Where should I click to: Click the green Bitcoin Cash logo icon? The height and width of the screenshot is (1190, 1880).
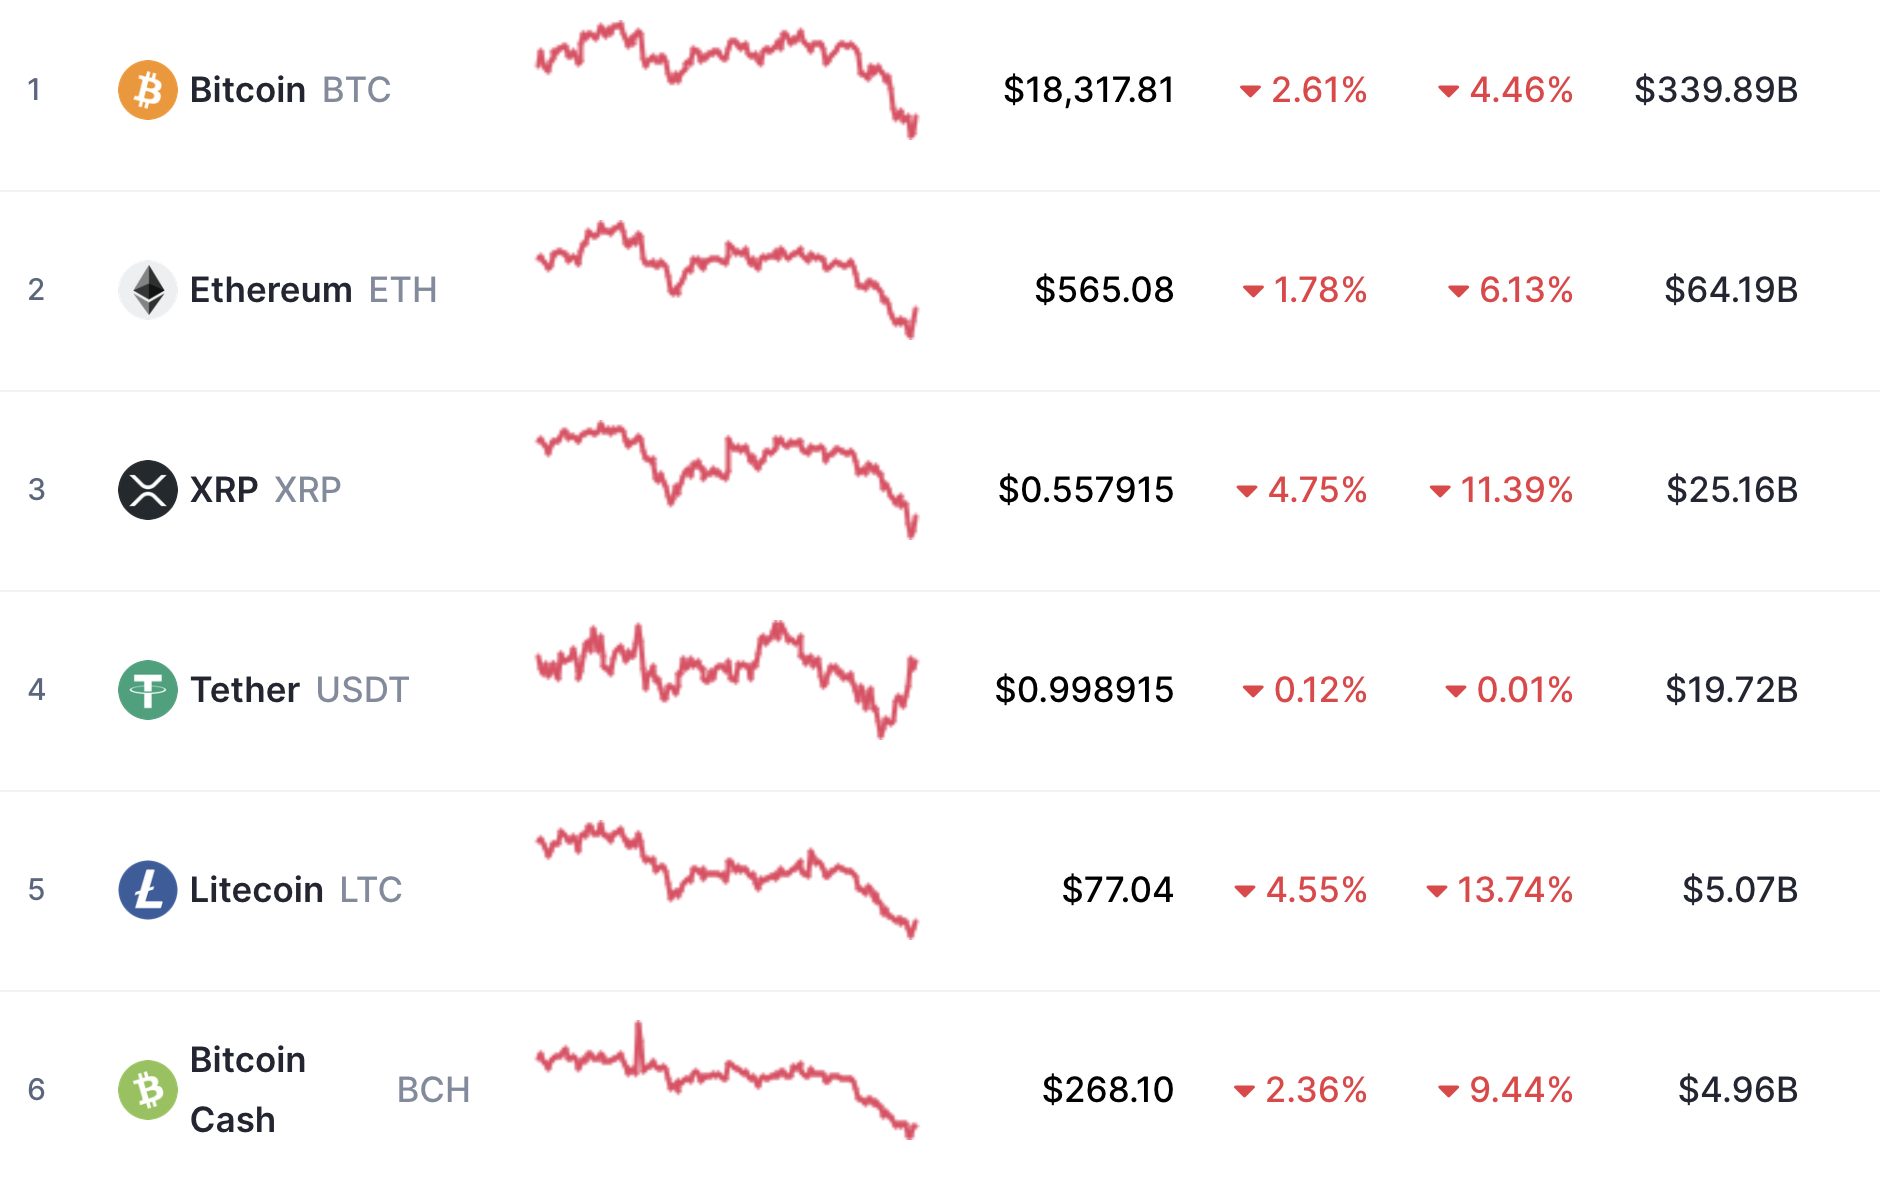(148, 1090)
